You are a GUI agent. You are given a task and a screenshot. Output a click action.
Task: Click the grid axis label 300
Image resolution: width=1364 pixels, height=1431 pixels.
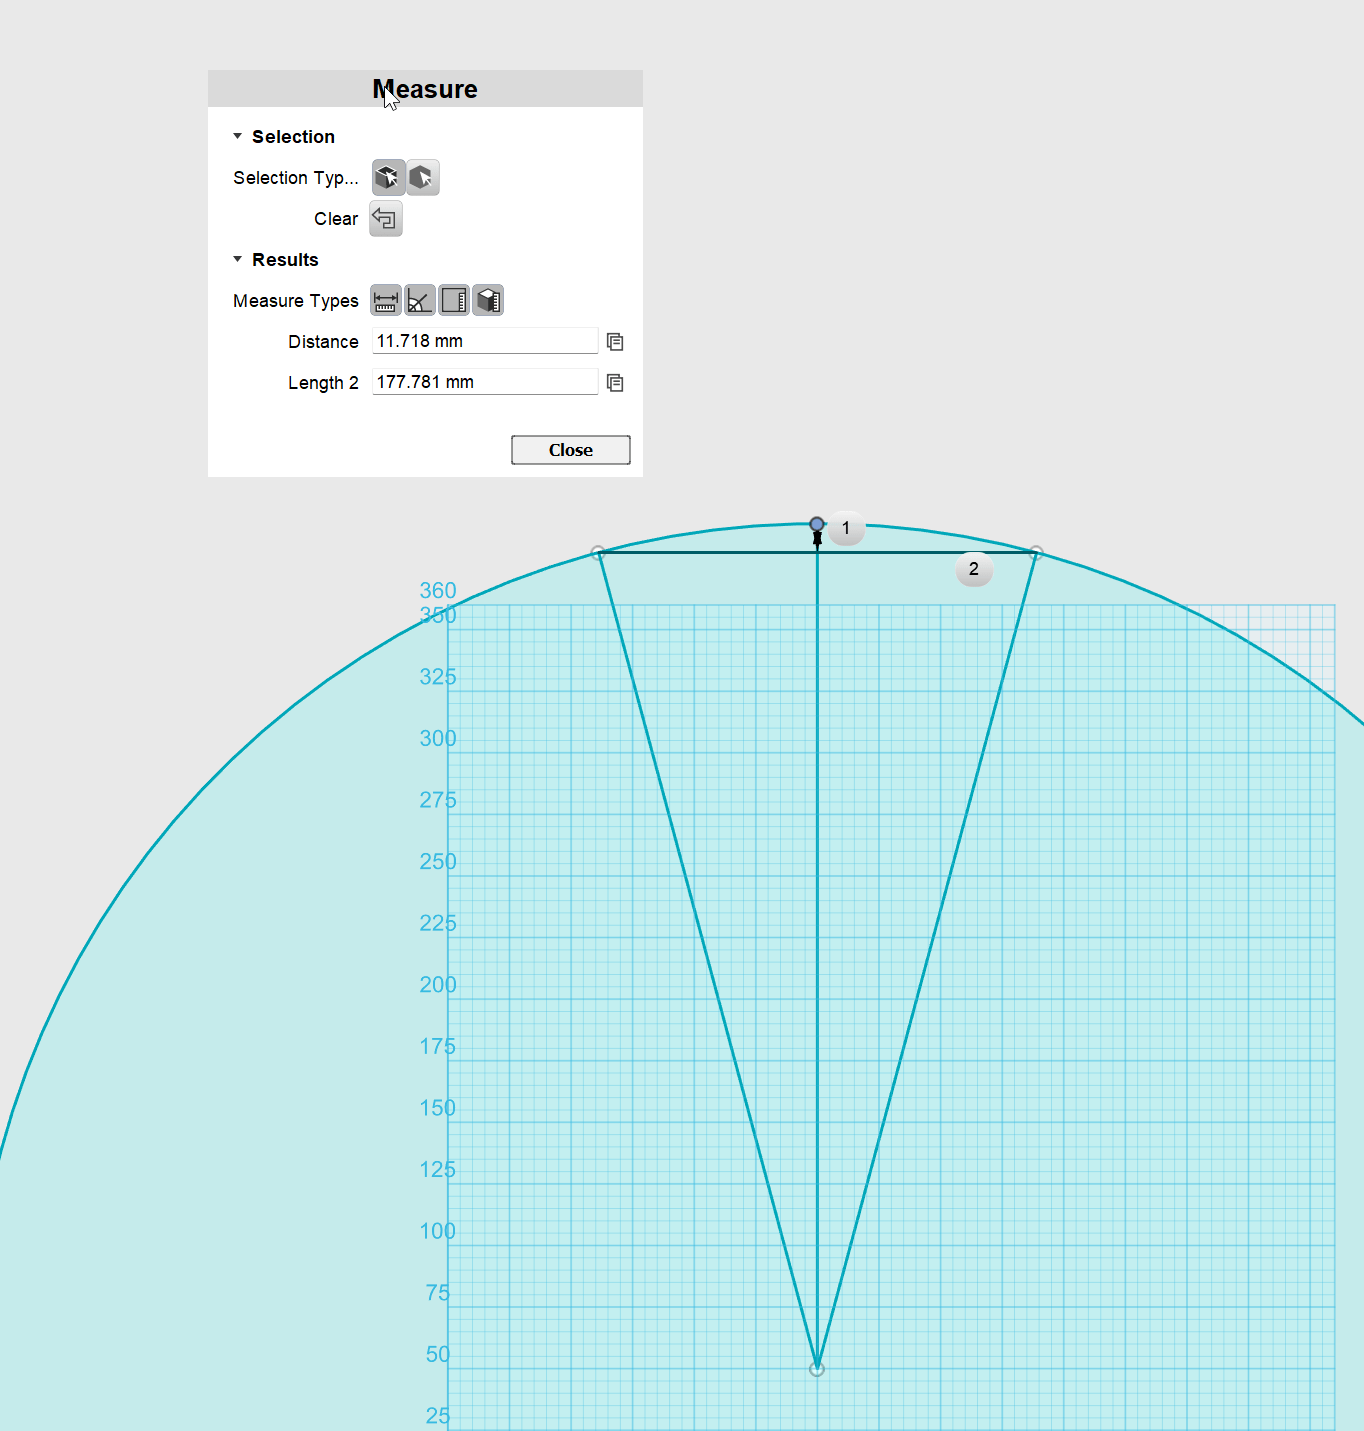coord(438,738)
